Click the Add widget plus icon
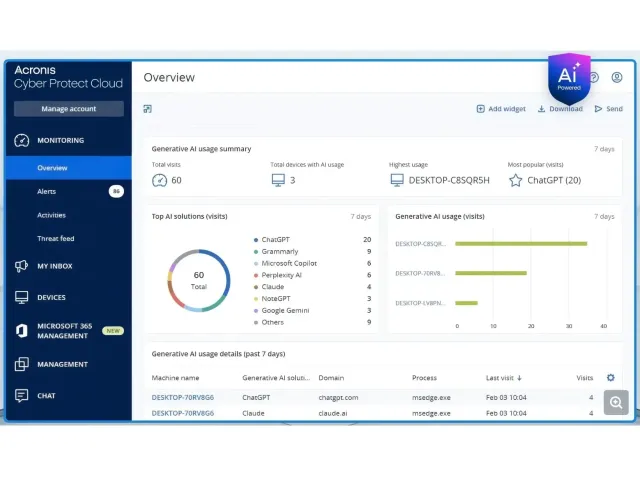The height and width of the screenshot is (480, 640). (x=480, y=109)
